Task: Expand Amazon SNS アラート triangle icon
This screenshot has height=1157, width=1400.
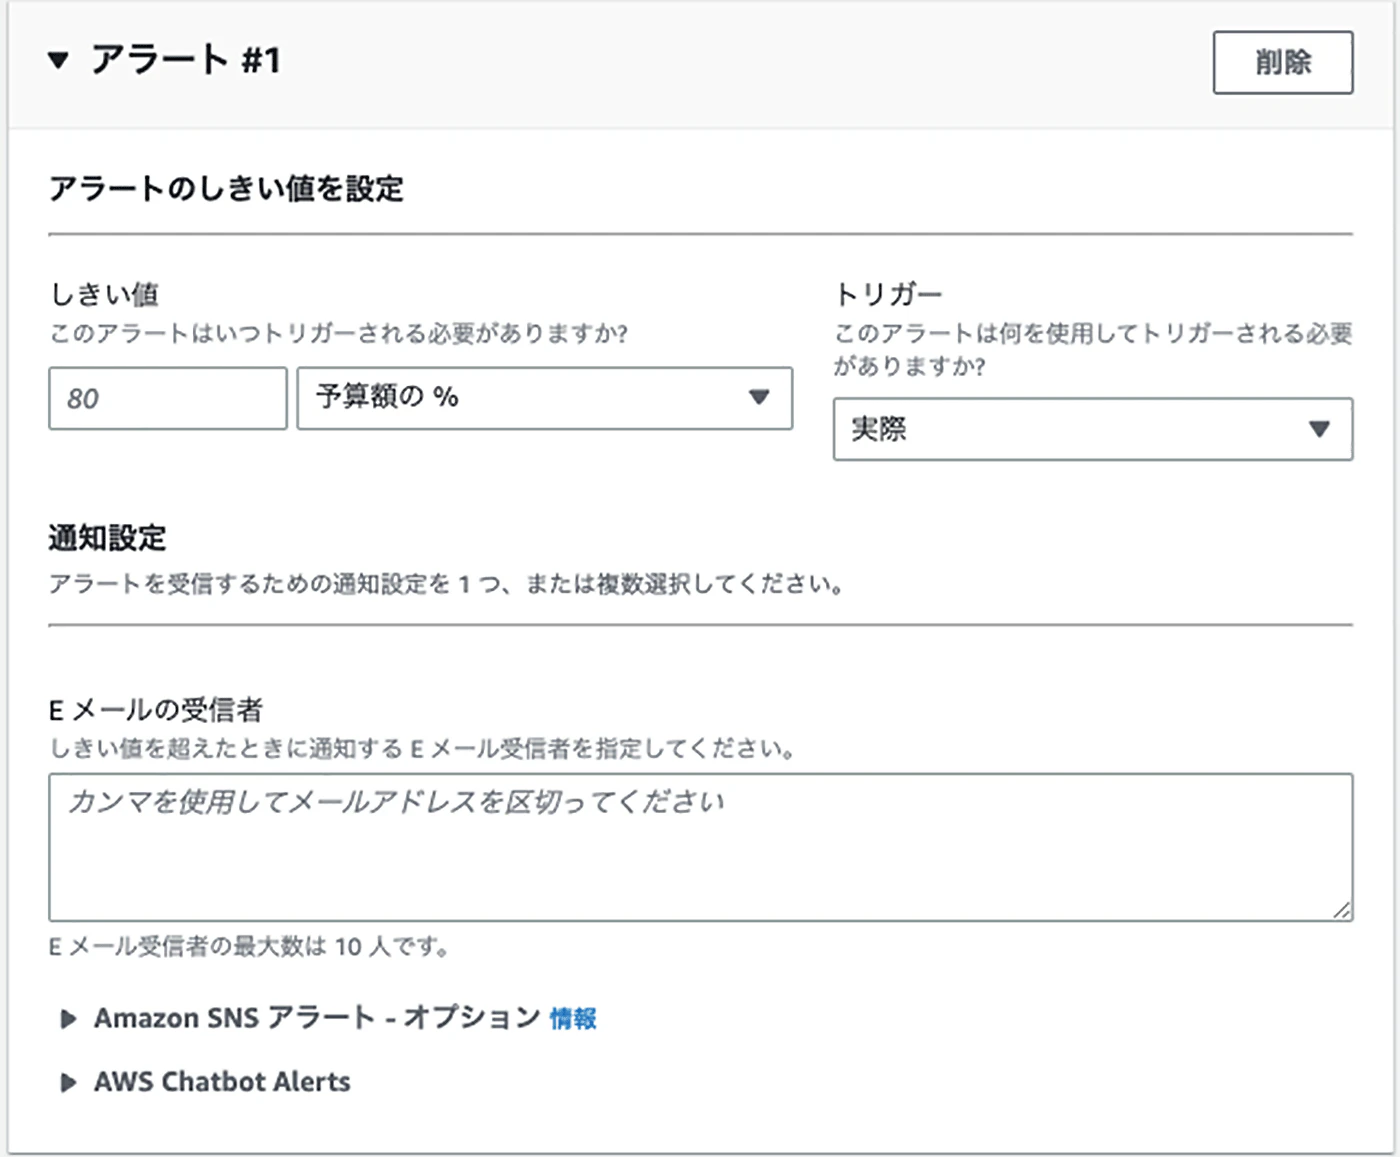Action: [x=68, y=1019]
